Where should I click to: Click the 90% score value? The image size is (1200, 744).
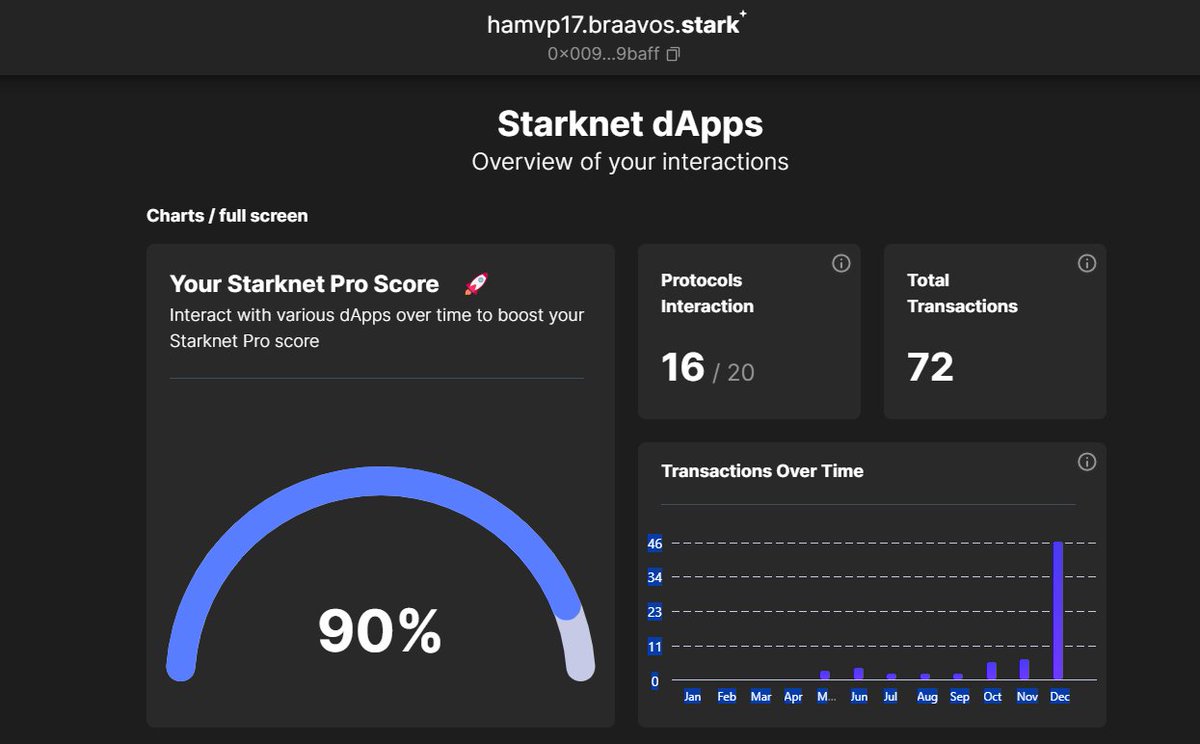[x=380, y=631]
